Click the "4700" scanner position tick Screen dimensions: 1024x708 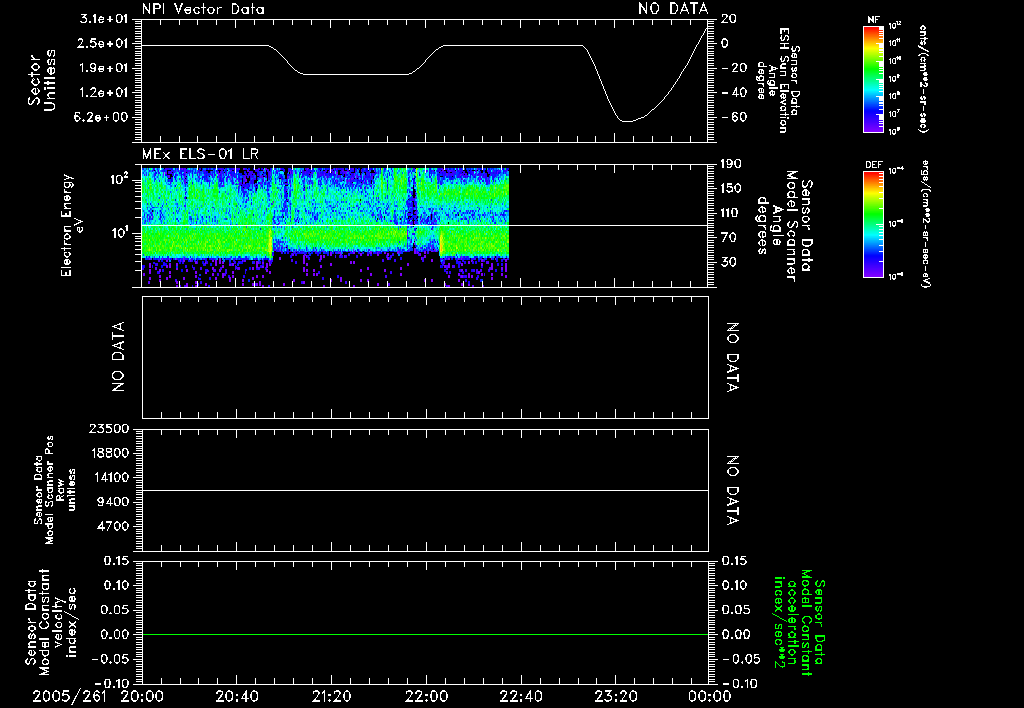114,526
